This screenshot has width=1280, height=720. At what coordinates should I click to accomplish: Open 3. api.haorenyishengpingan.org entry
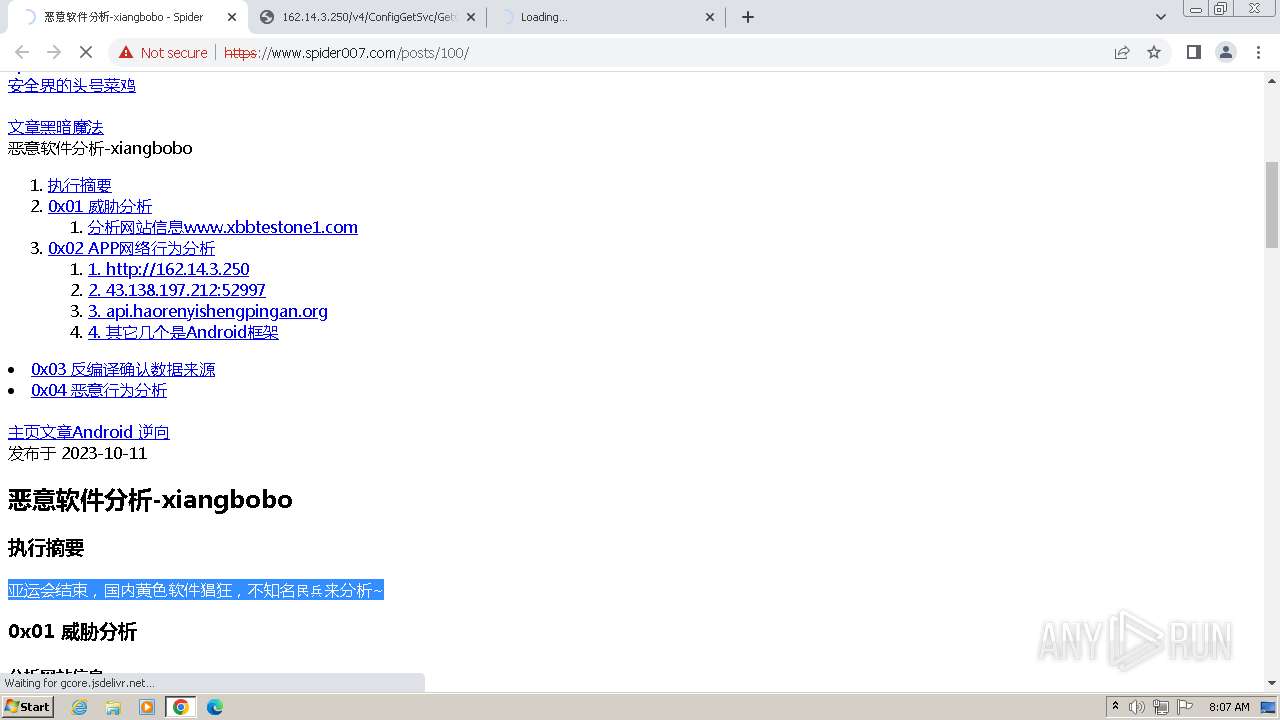(208, 311)
